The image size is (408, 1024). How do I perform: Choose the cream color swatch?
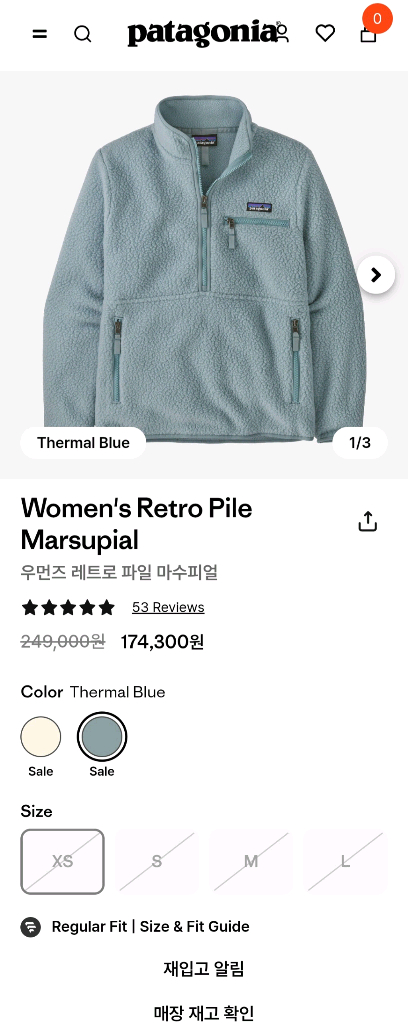(x=40, y=737)
